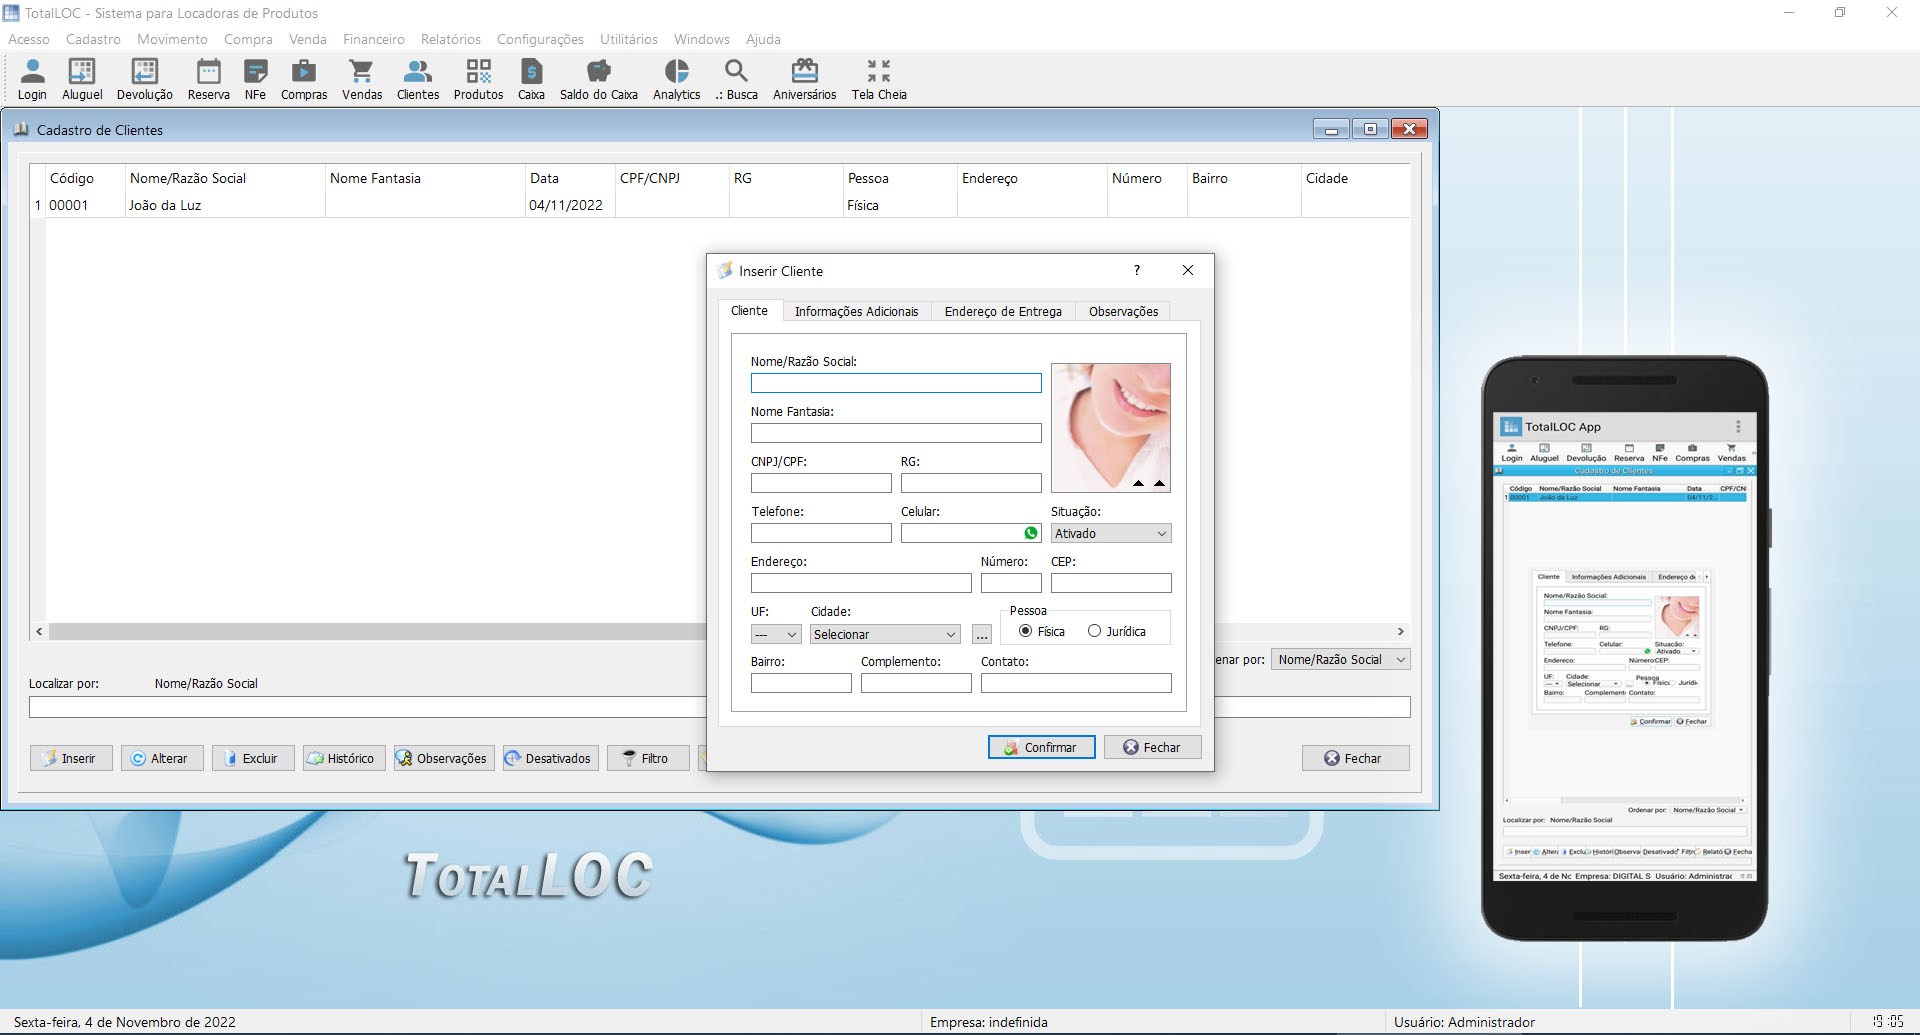
Task: Open the Utilitários menu
Action: click(629, 39)
